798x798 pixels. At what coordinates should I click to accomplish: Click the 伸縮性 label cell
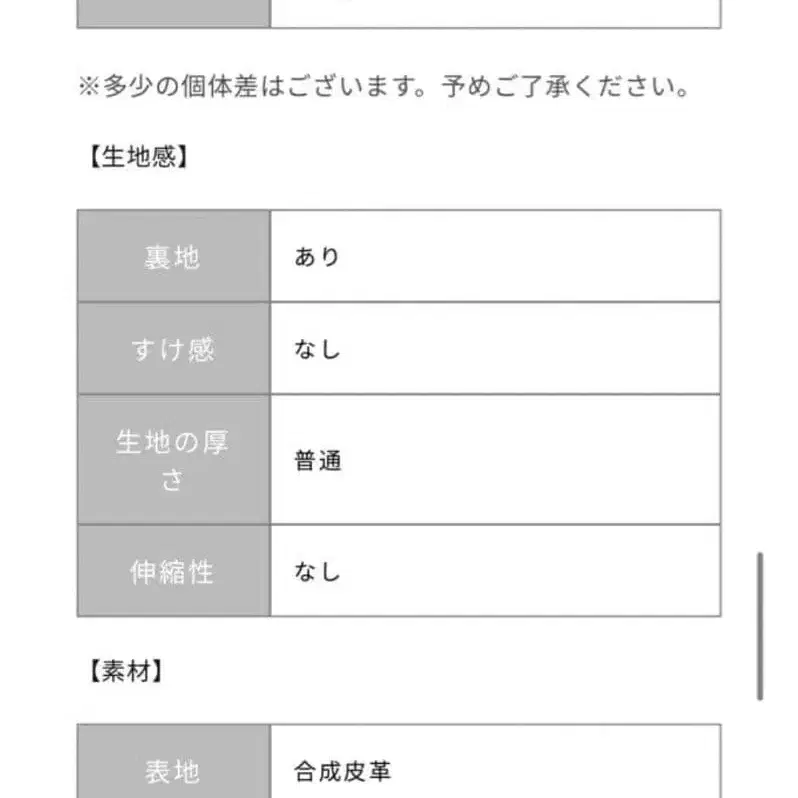(173, 572)
